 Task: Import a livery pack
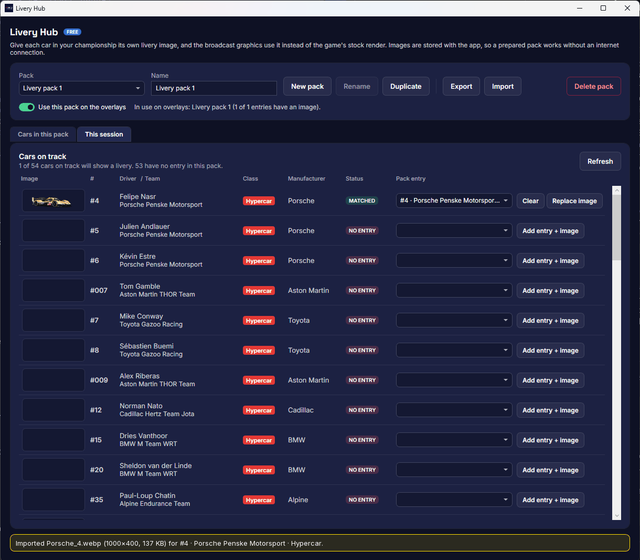(x=502, y=87)
